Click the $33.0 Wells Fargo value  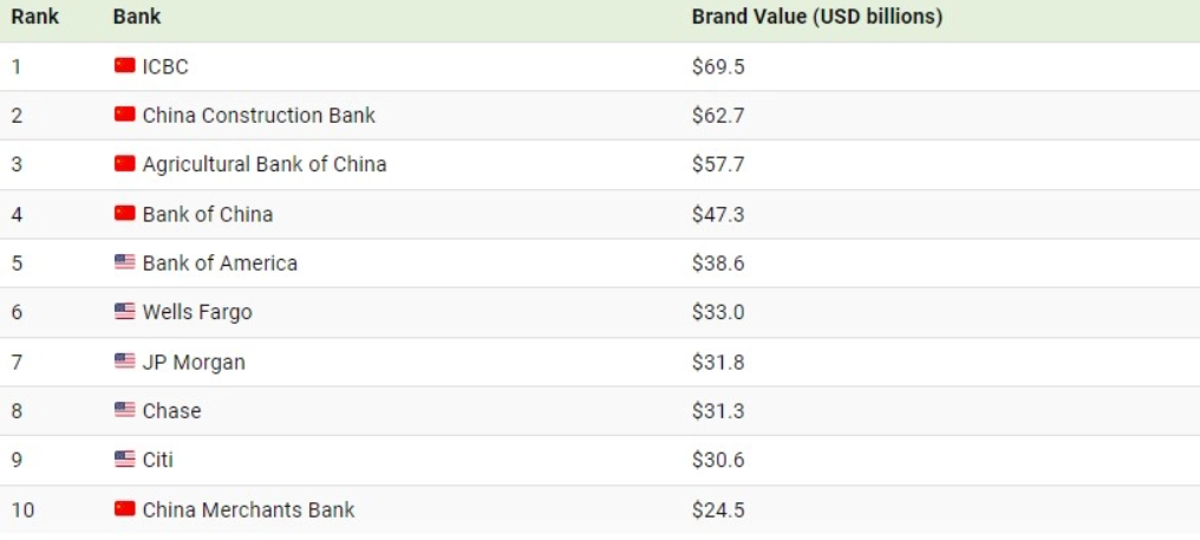point(718,312)
